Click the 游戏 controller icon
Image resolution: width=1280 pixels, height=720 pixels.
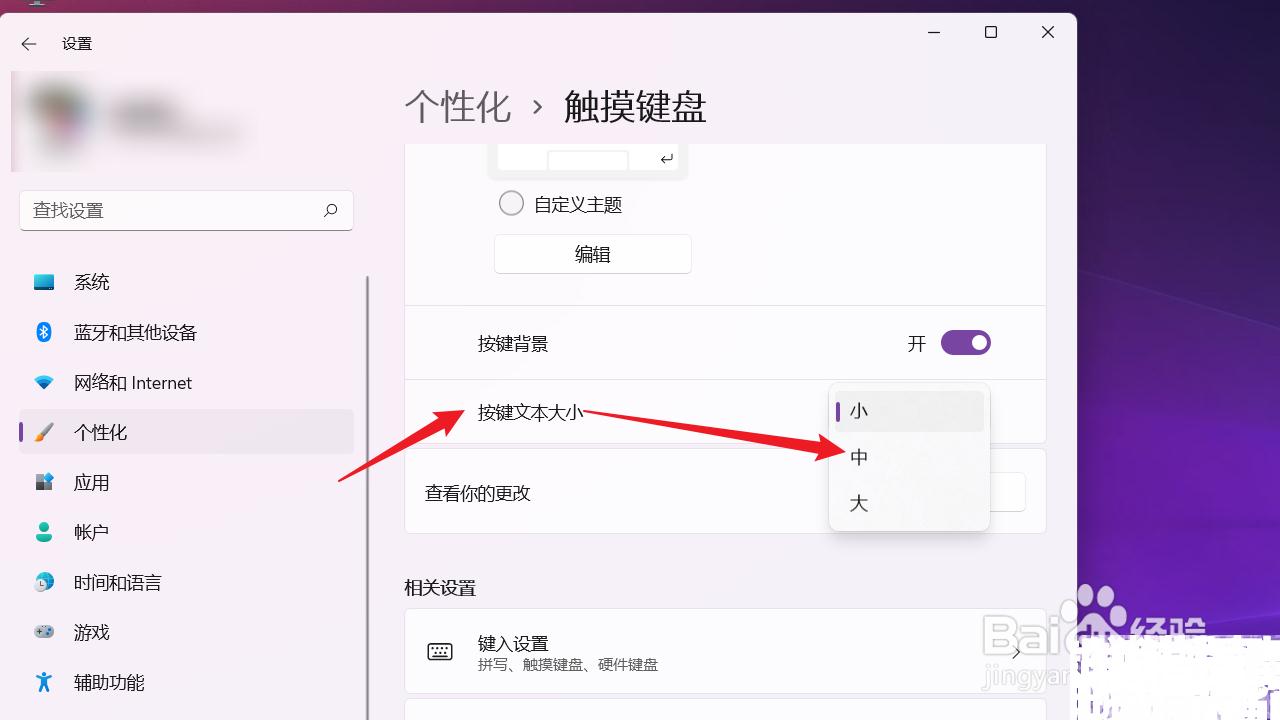pos(44,632)
